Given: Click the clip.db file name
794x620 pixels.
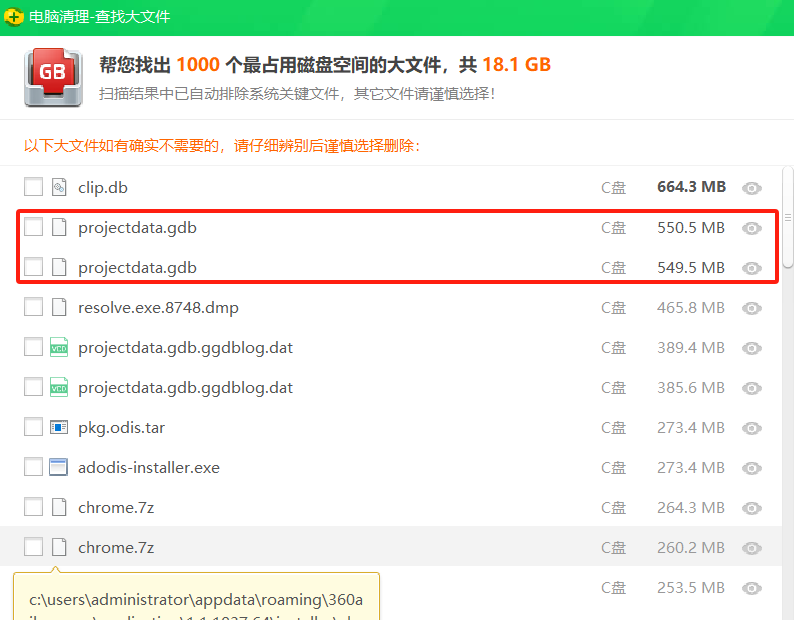Looking at the screenshot, I should pyautogui.click(x=103, y=188).
